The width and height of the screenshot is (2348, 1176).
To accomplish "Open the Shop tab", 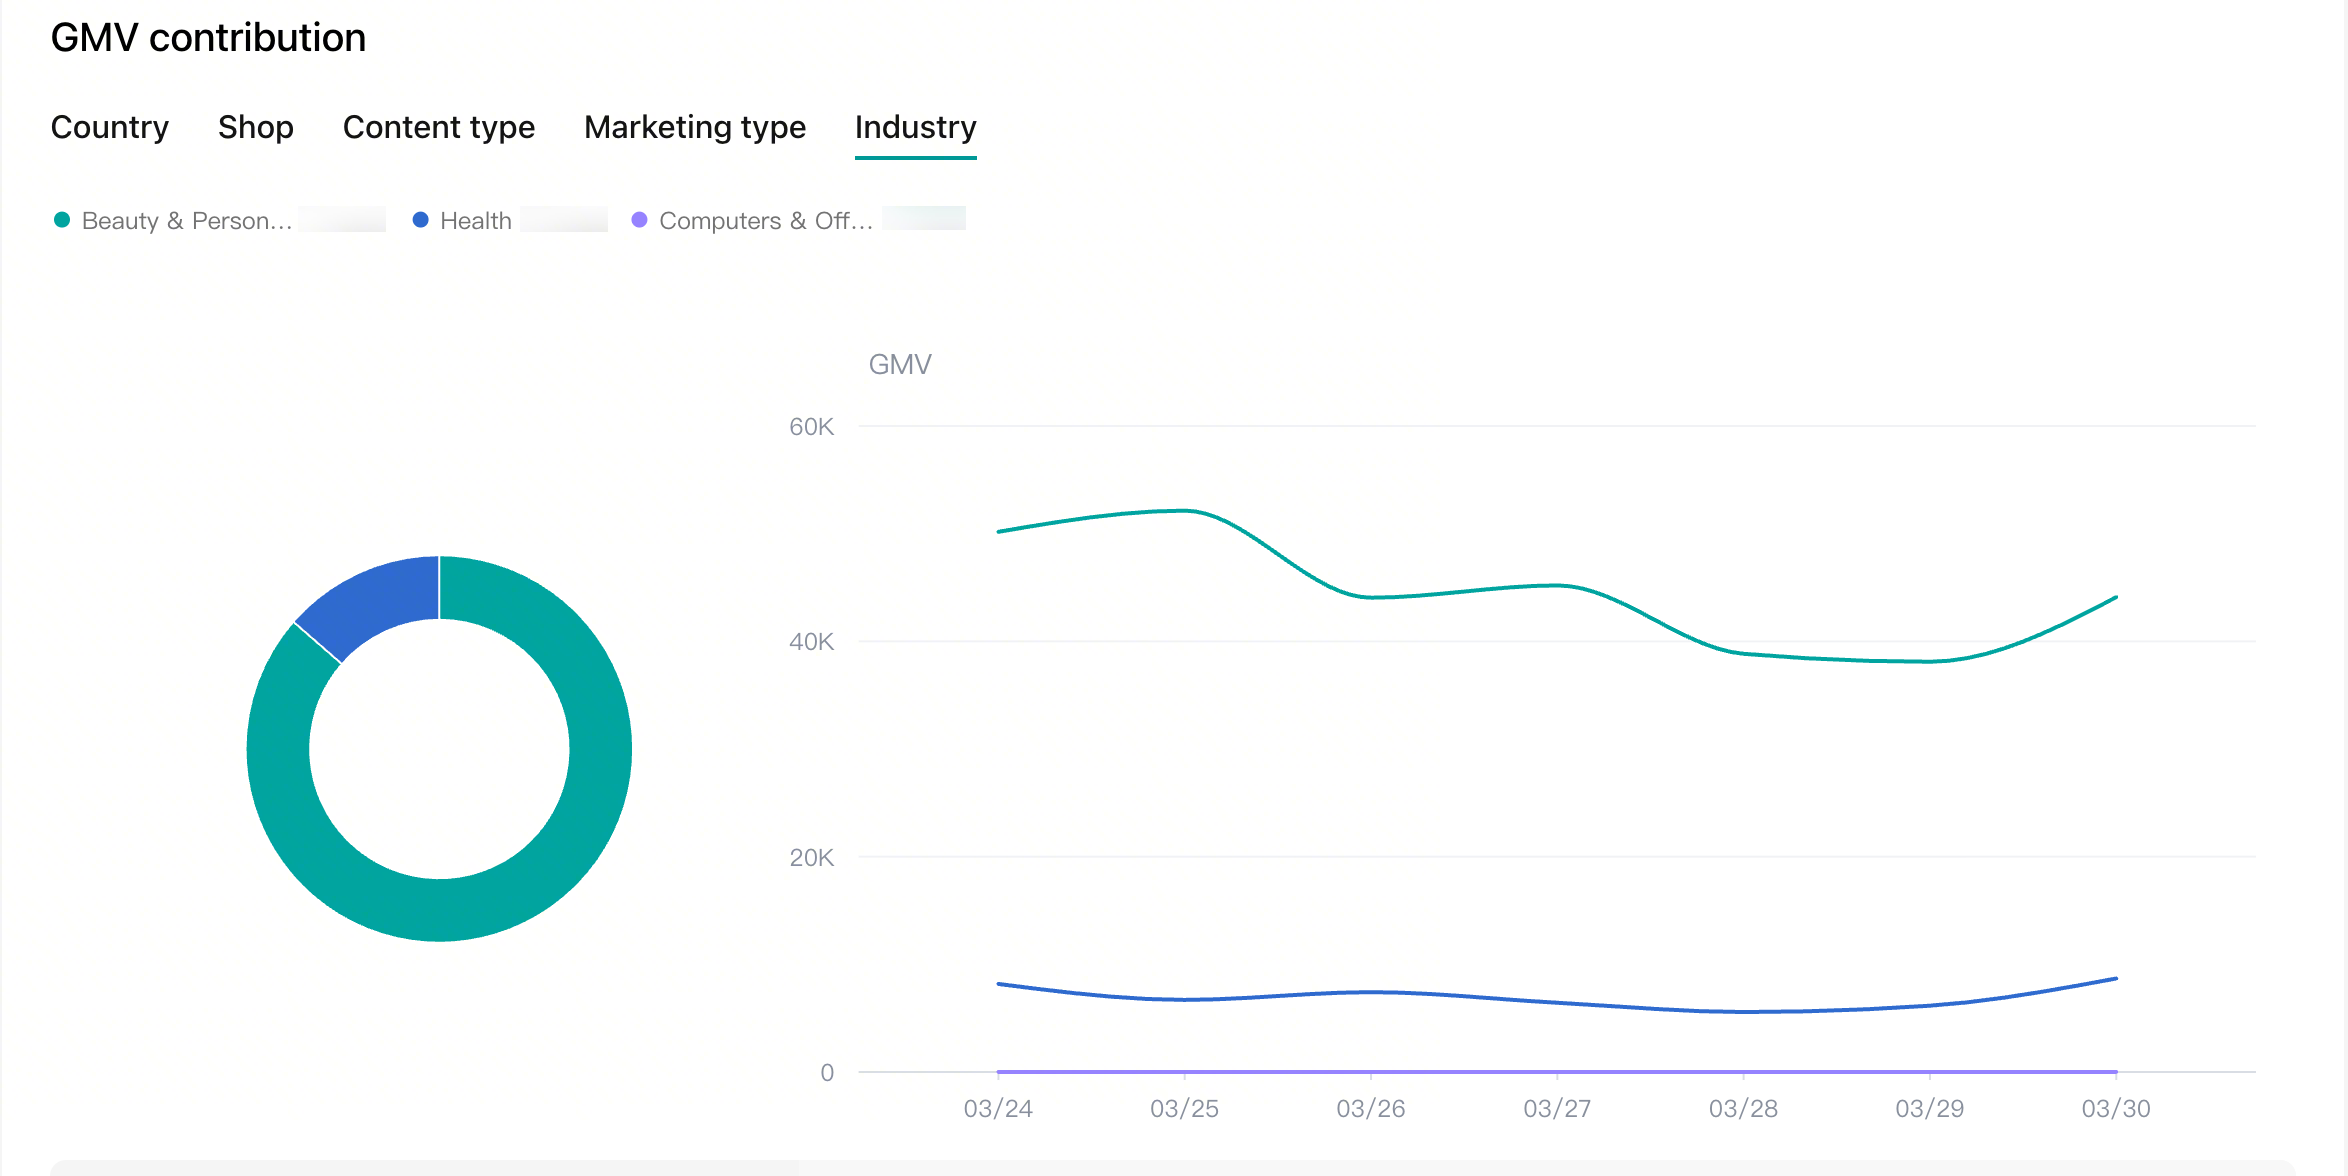I will pos(256,127).
